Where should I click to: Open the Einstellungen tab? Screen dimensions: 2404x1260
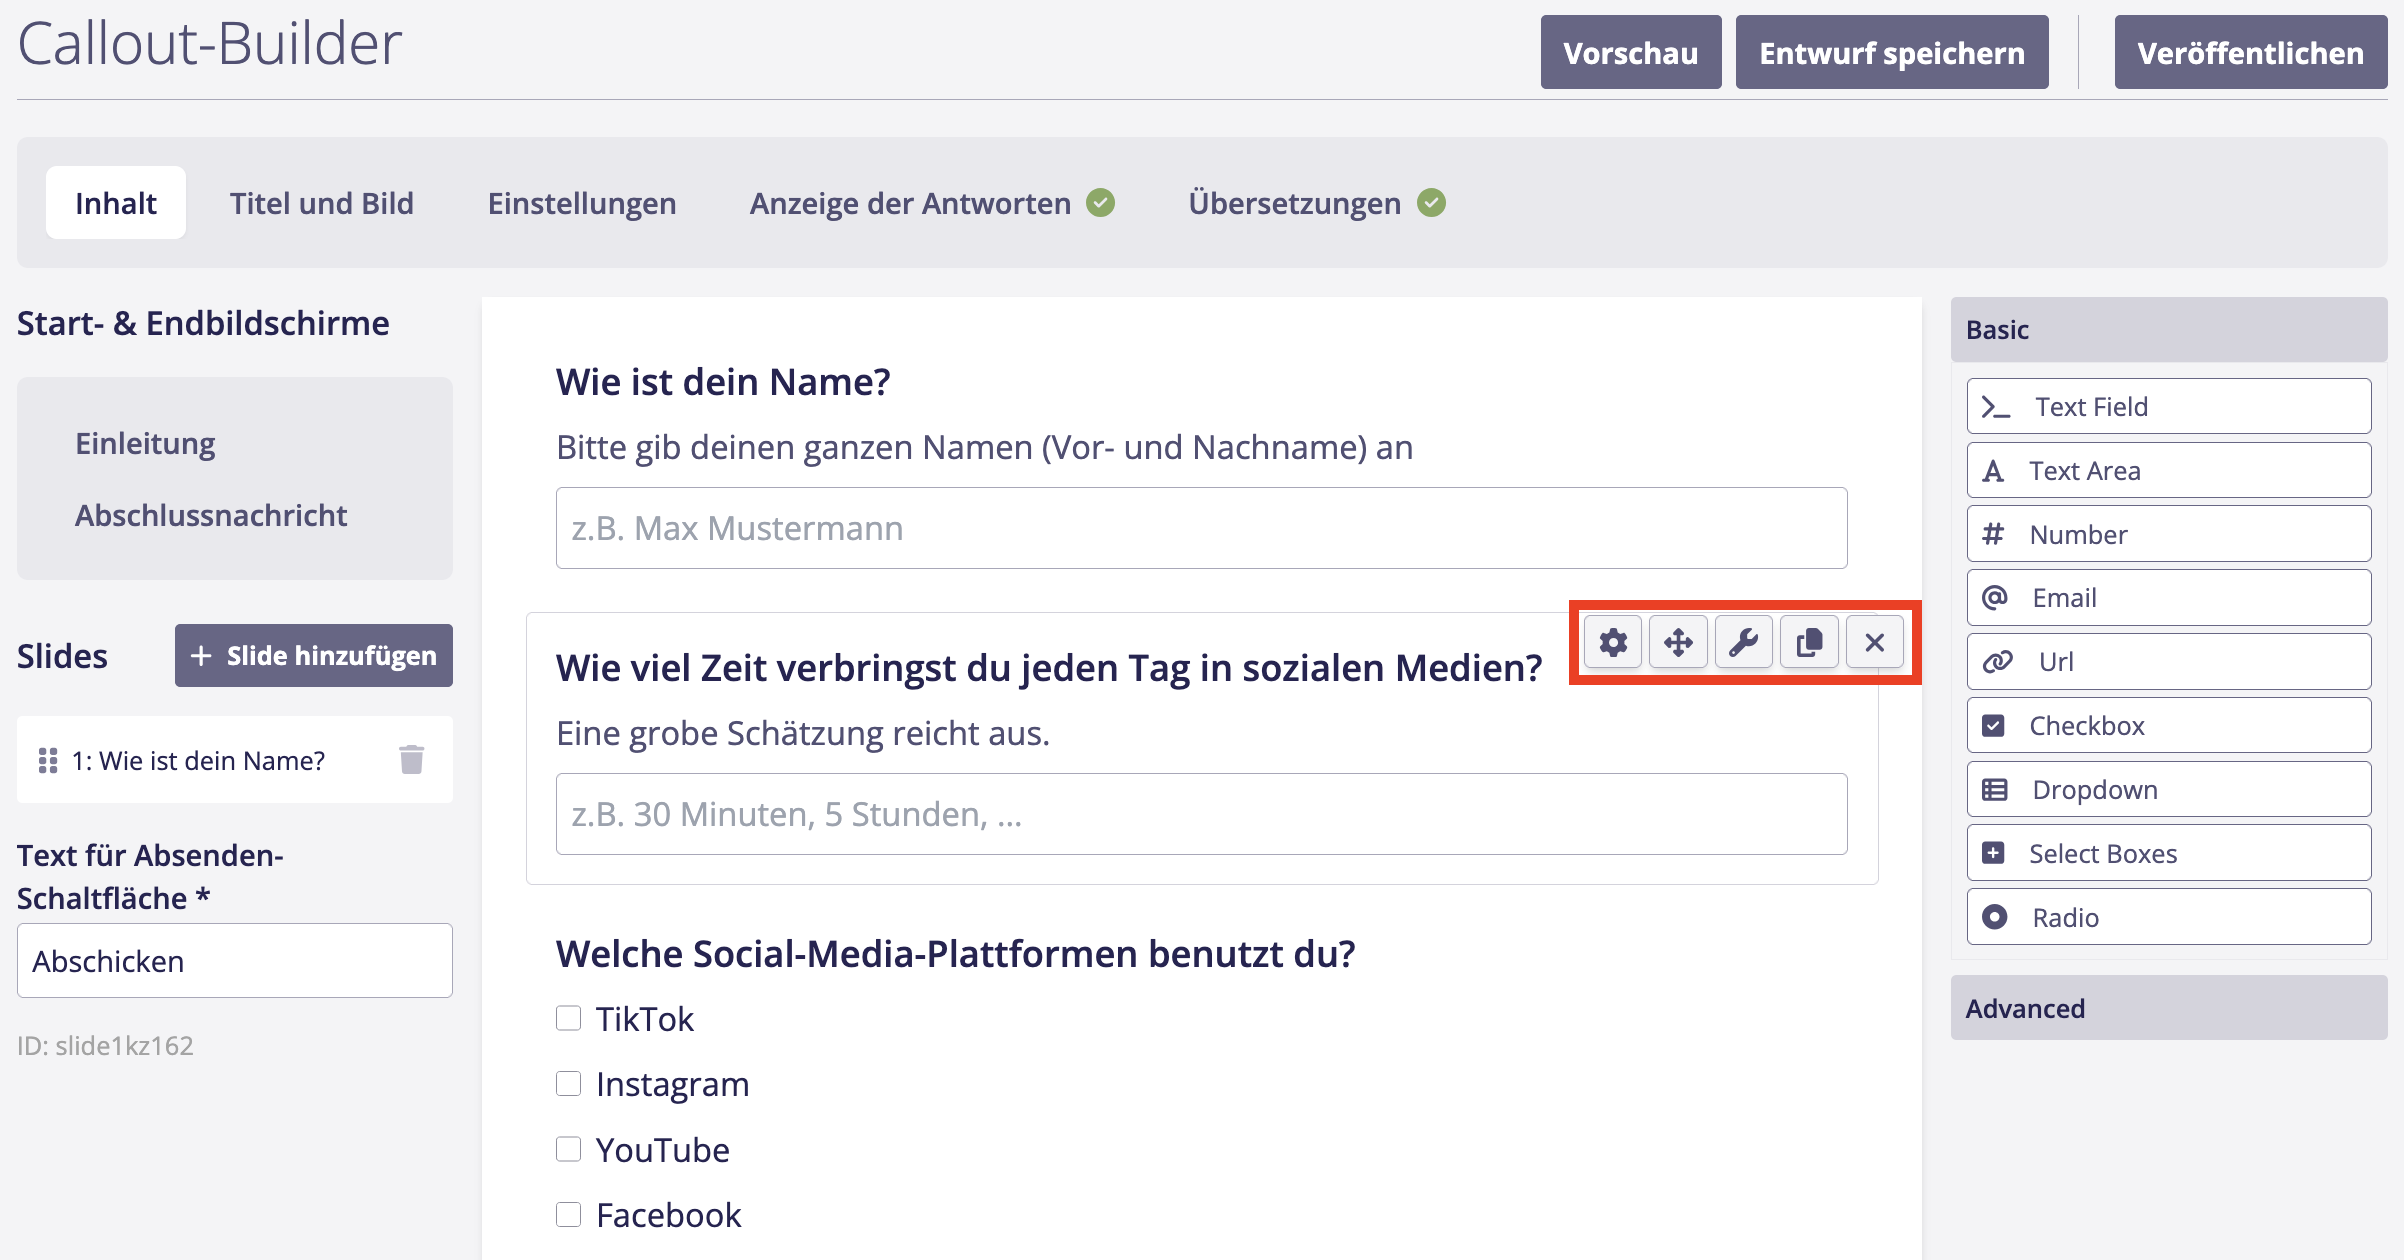(581, 203)
